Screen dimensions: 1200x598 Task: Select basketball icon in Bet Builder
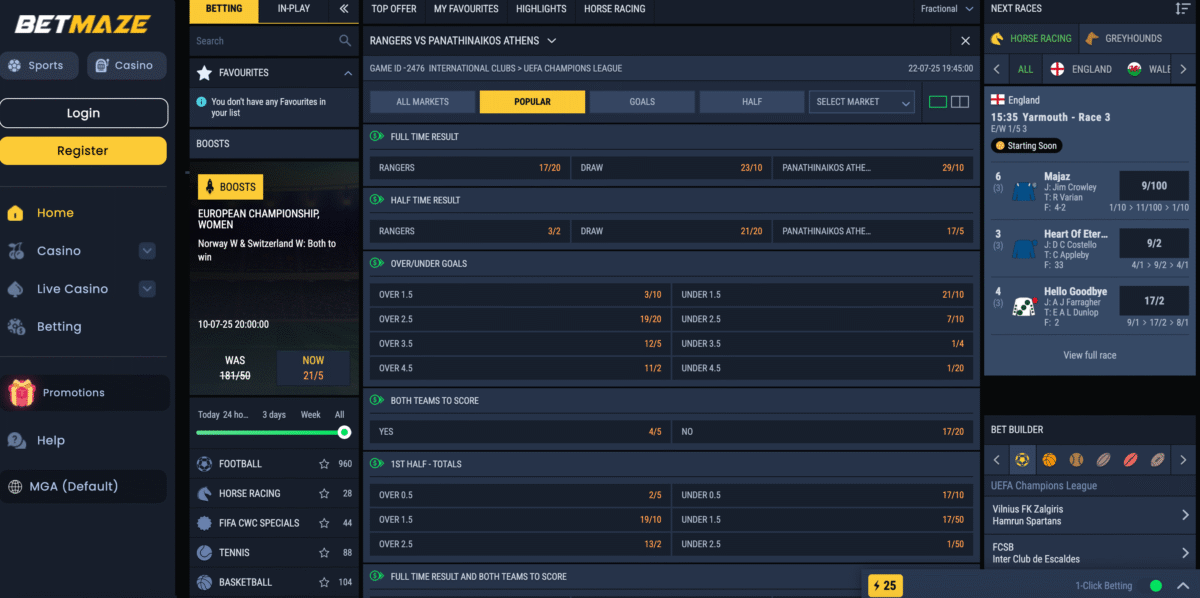pyautogui.click(x=1049, y=460)
